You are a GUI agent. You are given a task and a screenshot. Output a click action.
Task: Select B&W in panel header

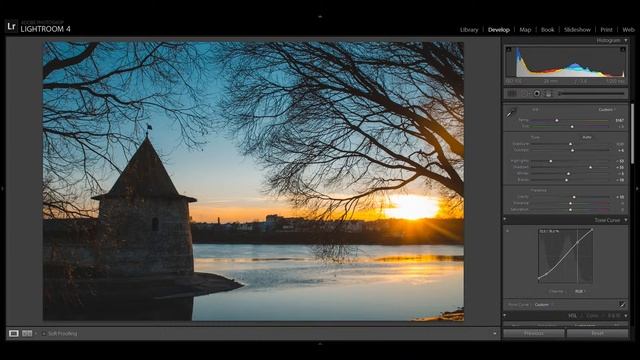point(613,316)
